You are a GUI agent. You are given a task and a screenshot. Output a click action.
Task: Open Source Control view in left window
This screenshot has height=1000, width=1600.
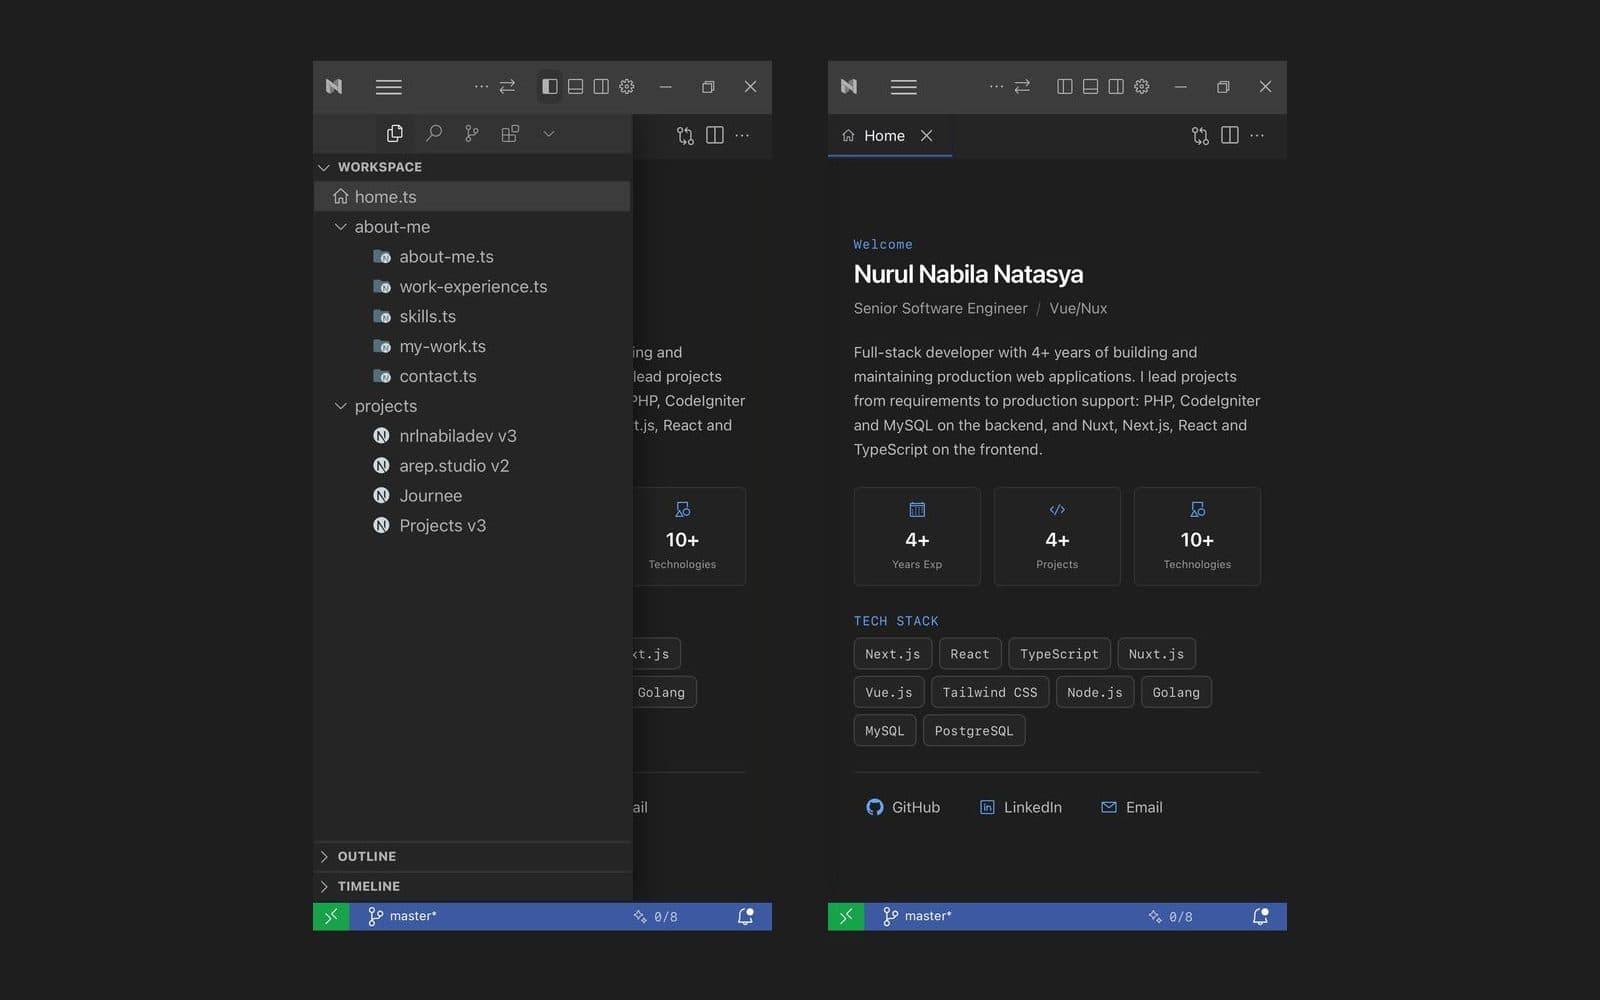pos(472,133)
